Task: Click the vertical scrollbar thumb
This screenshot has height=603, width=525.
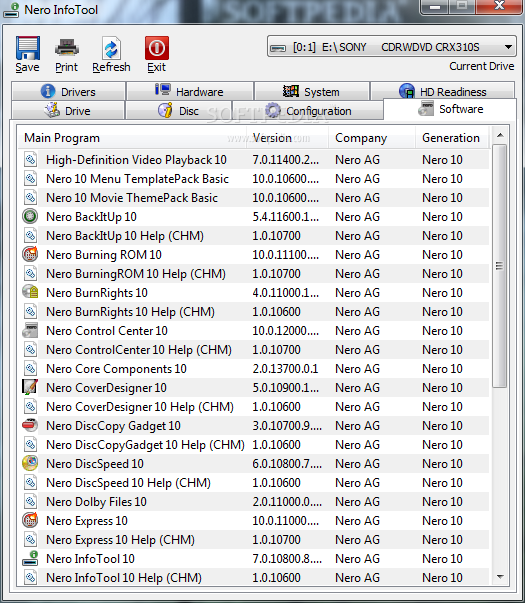Action: click(x=500, y=266)
